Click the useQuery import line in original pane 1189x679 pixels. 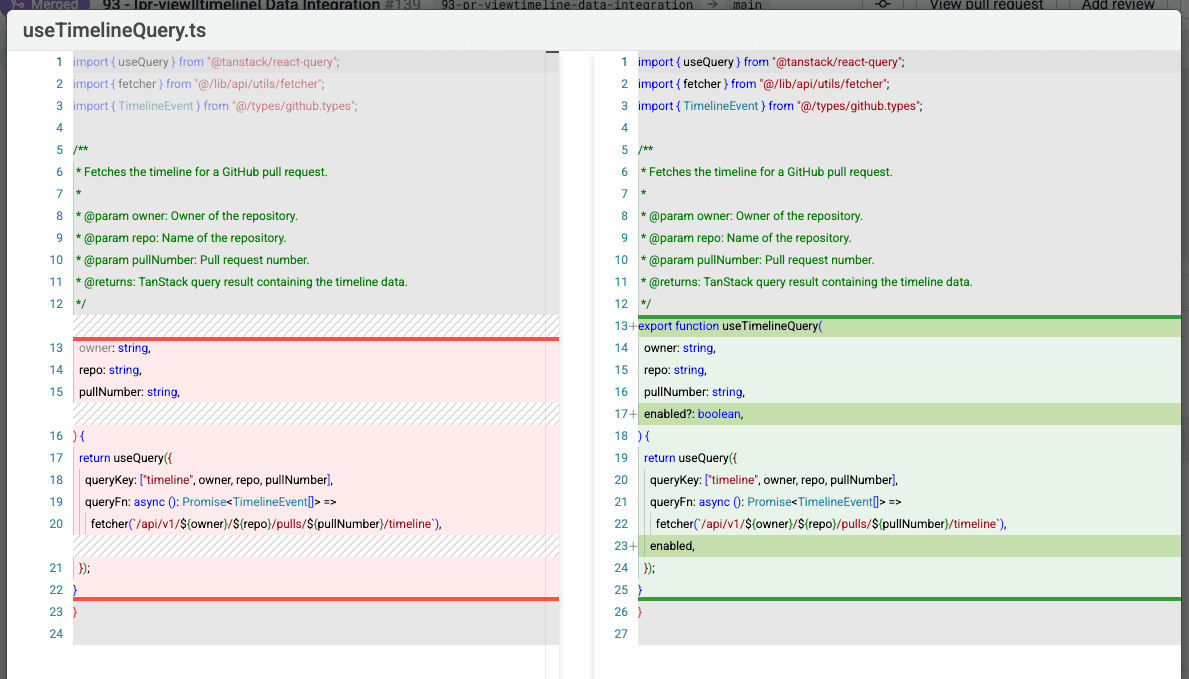pos(206,62)
